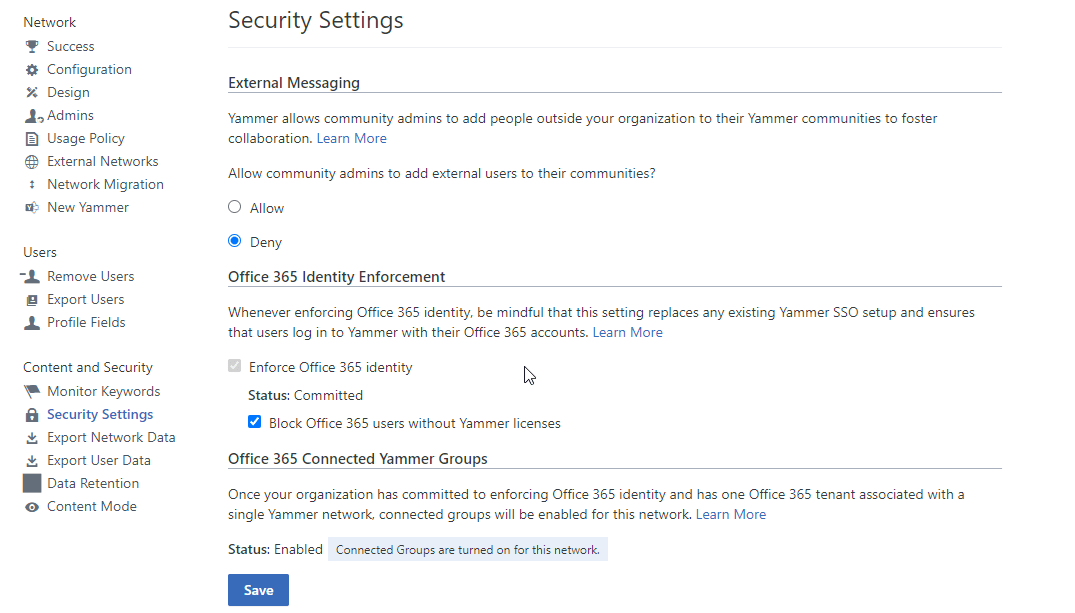Click the download icon for Export Network Data
Viewport: 1075px width, 613px height.
32,438
